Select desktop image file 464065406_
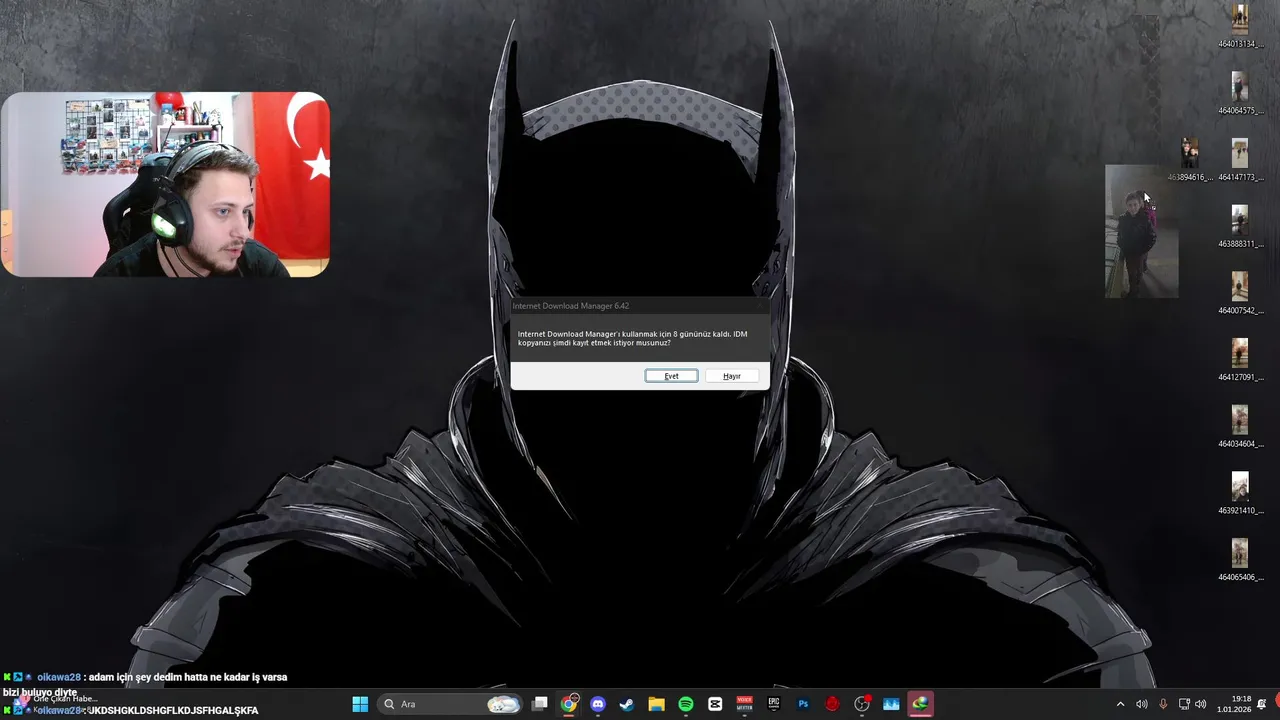1280x720 pixels. pos(1240,560)
